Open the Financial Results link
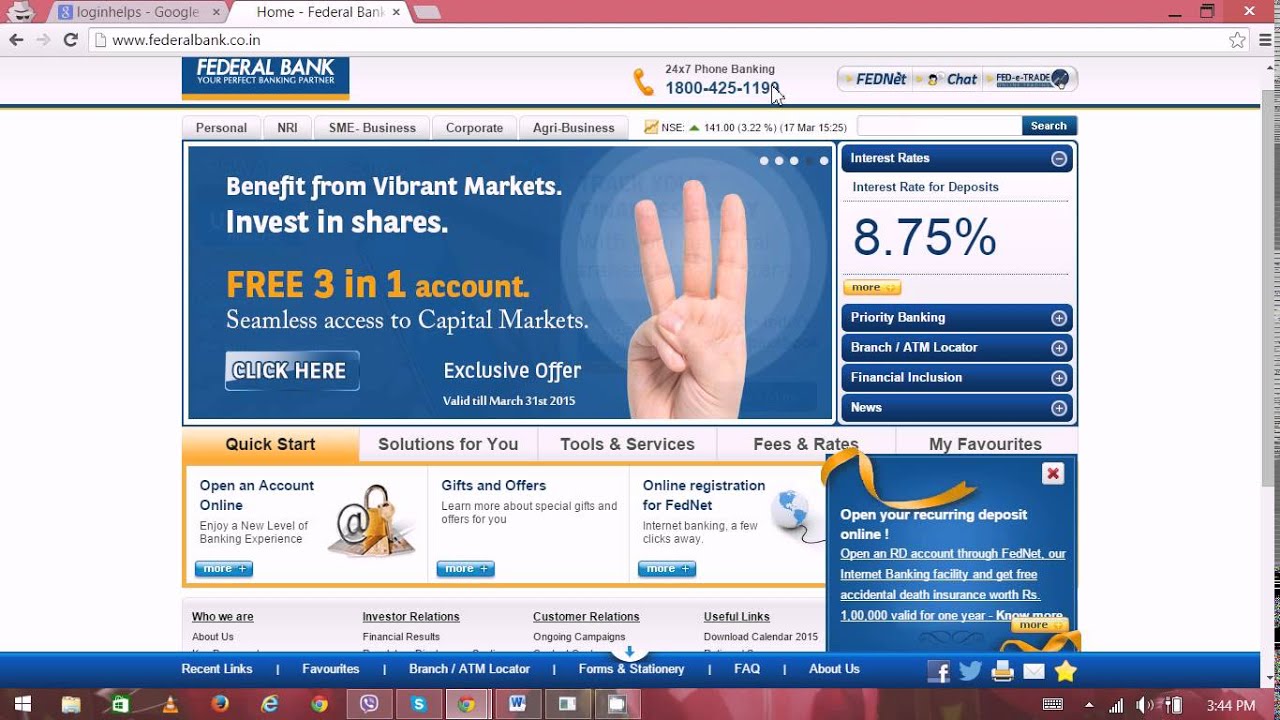This screenshot has height=720, width=1280. coord(401,637)
